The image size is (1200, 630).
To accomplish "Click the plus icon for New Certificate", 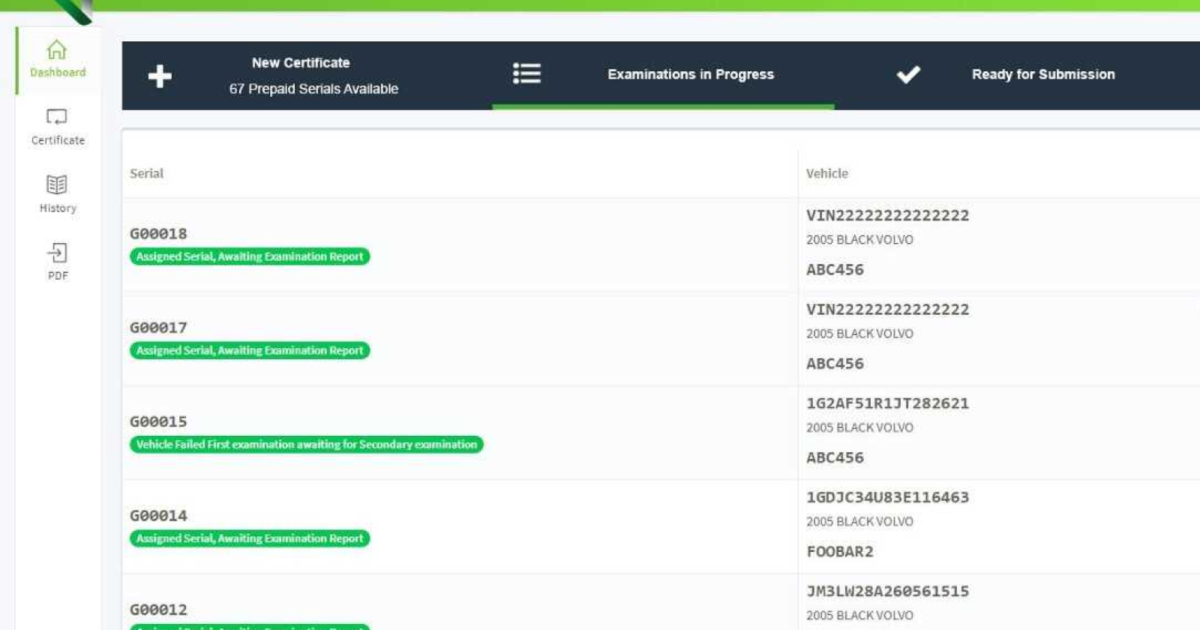I will click(x=160, y=76).
